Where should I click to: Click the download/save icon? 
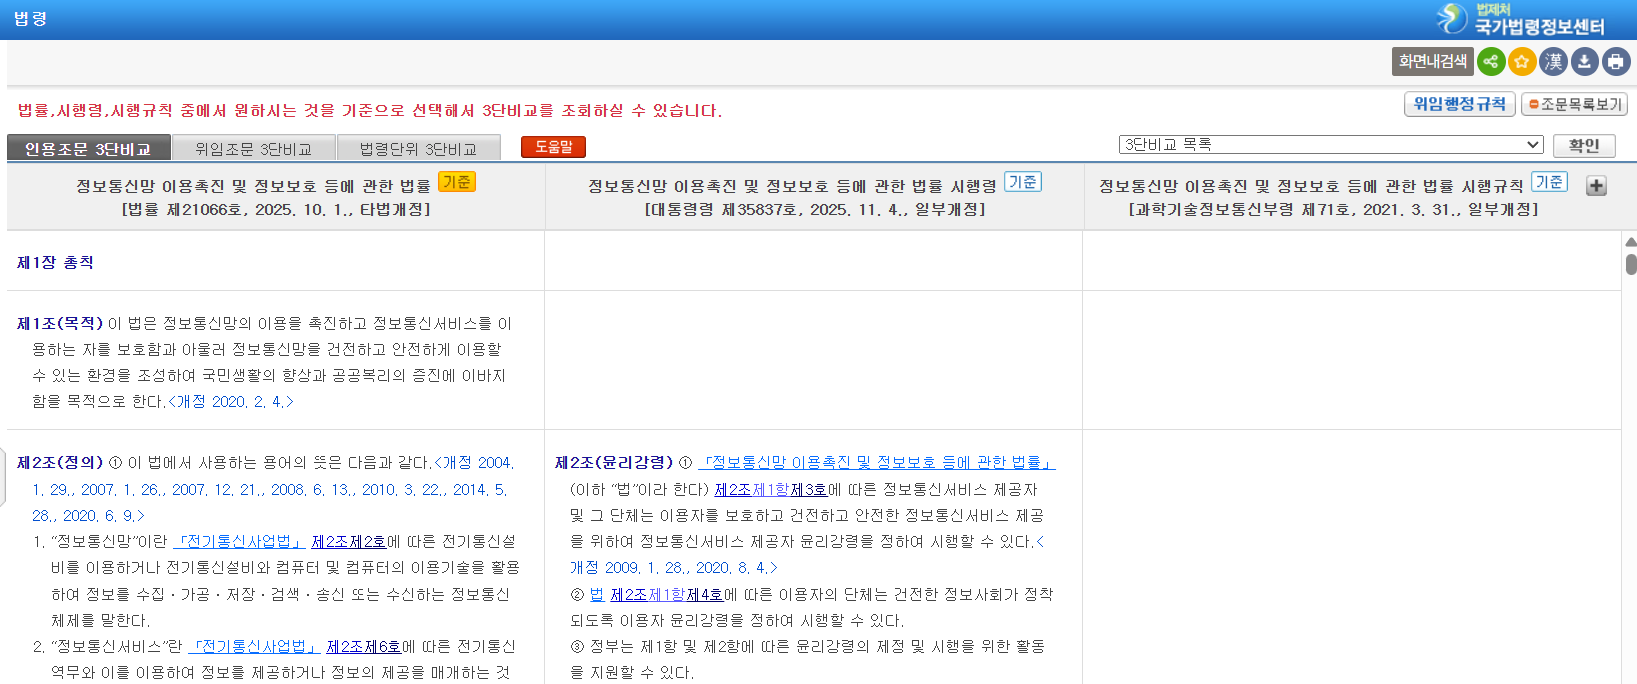click(1584, 62)
